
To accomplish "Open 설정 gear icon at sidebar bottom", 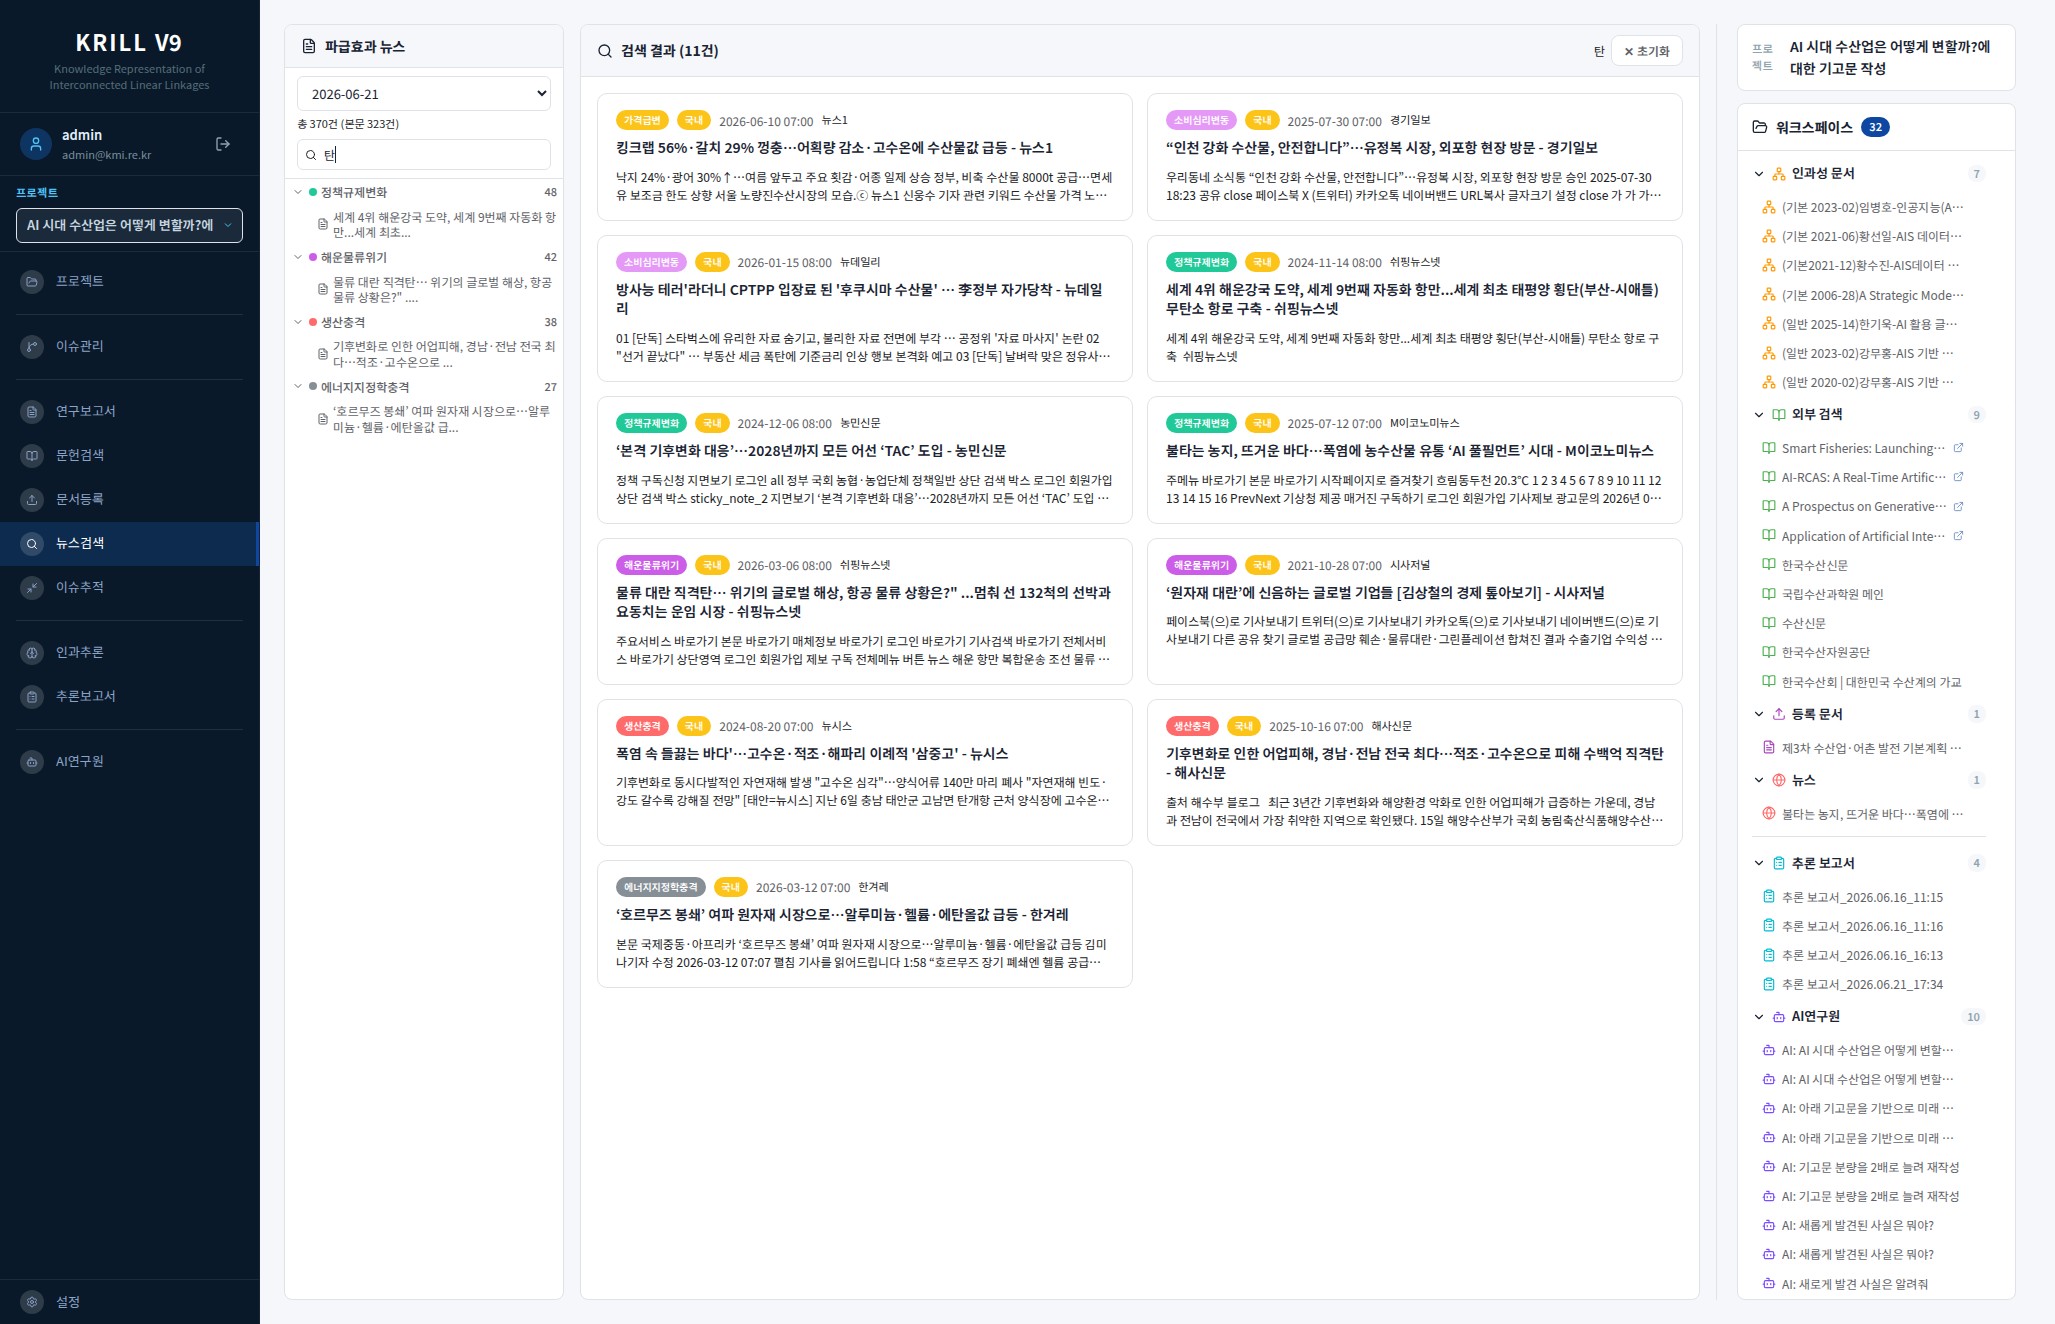I will click(x=32, y=1302).
